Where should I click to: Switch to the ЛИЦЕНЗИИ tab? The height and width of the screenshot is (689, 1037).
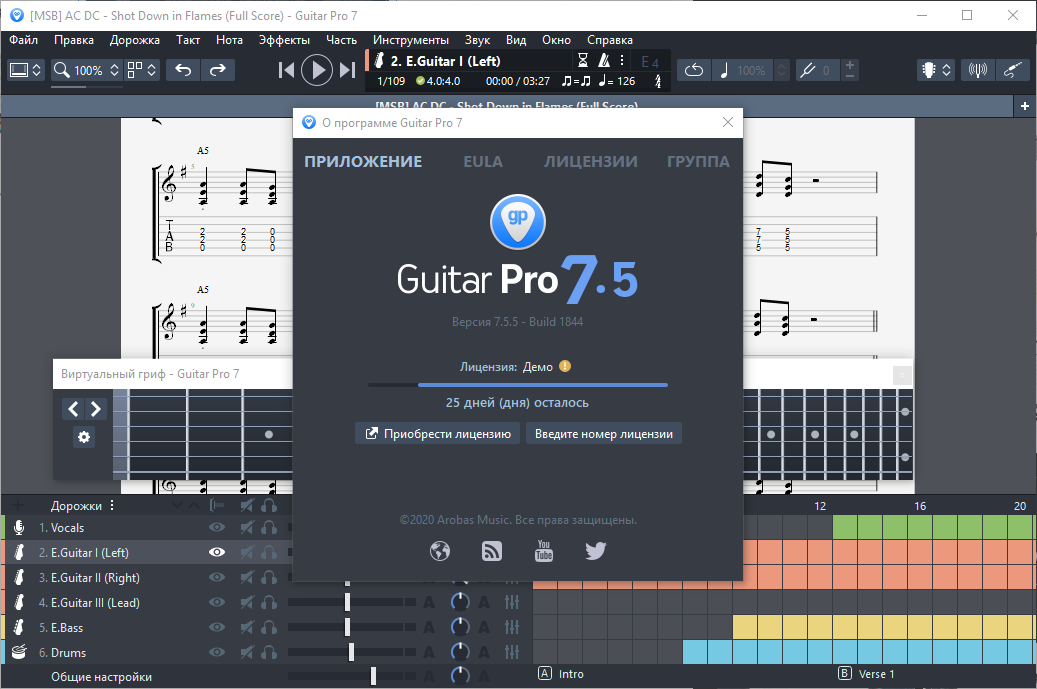tap(590, 162)
